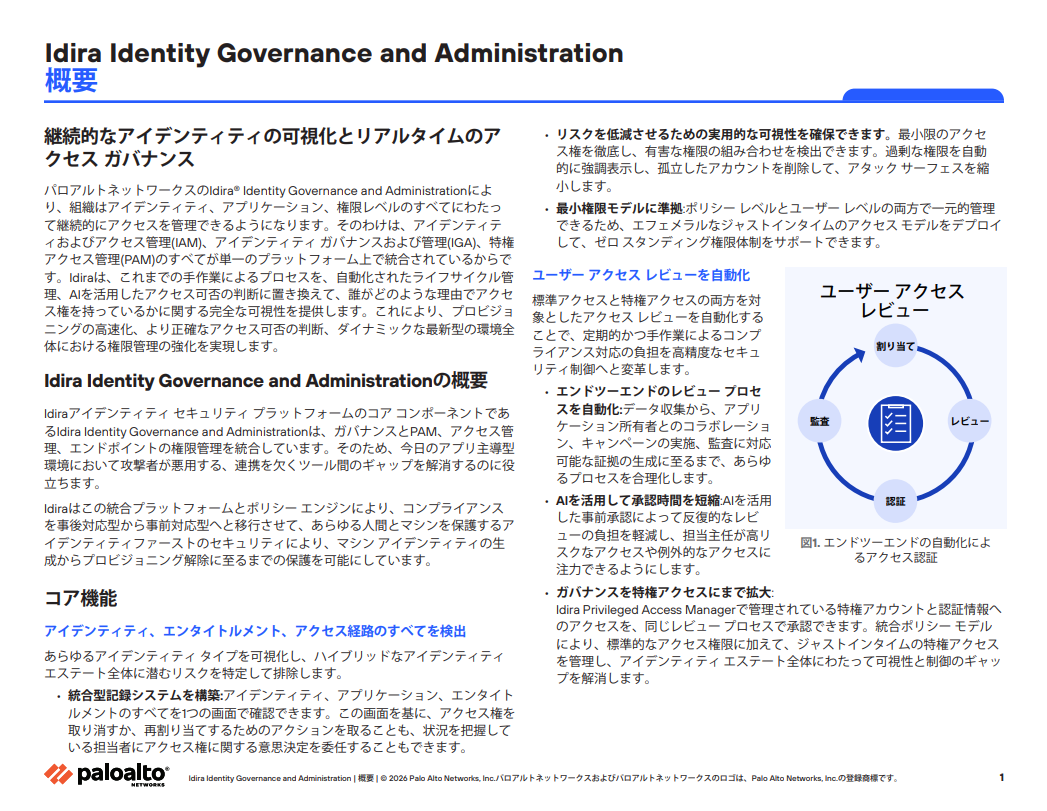The width and height of the screenshot is (1047, 811).
Task: Select the 監査 node in the diagram
Action: click(x=820, y=421)
